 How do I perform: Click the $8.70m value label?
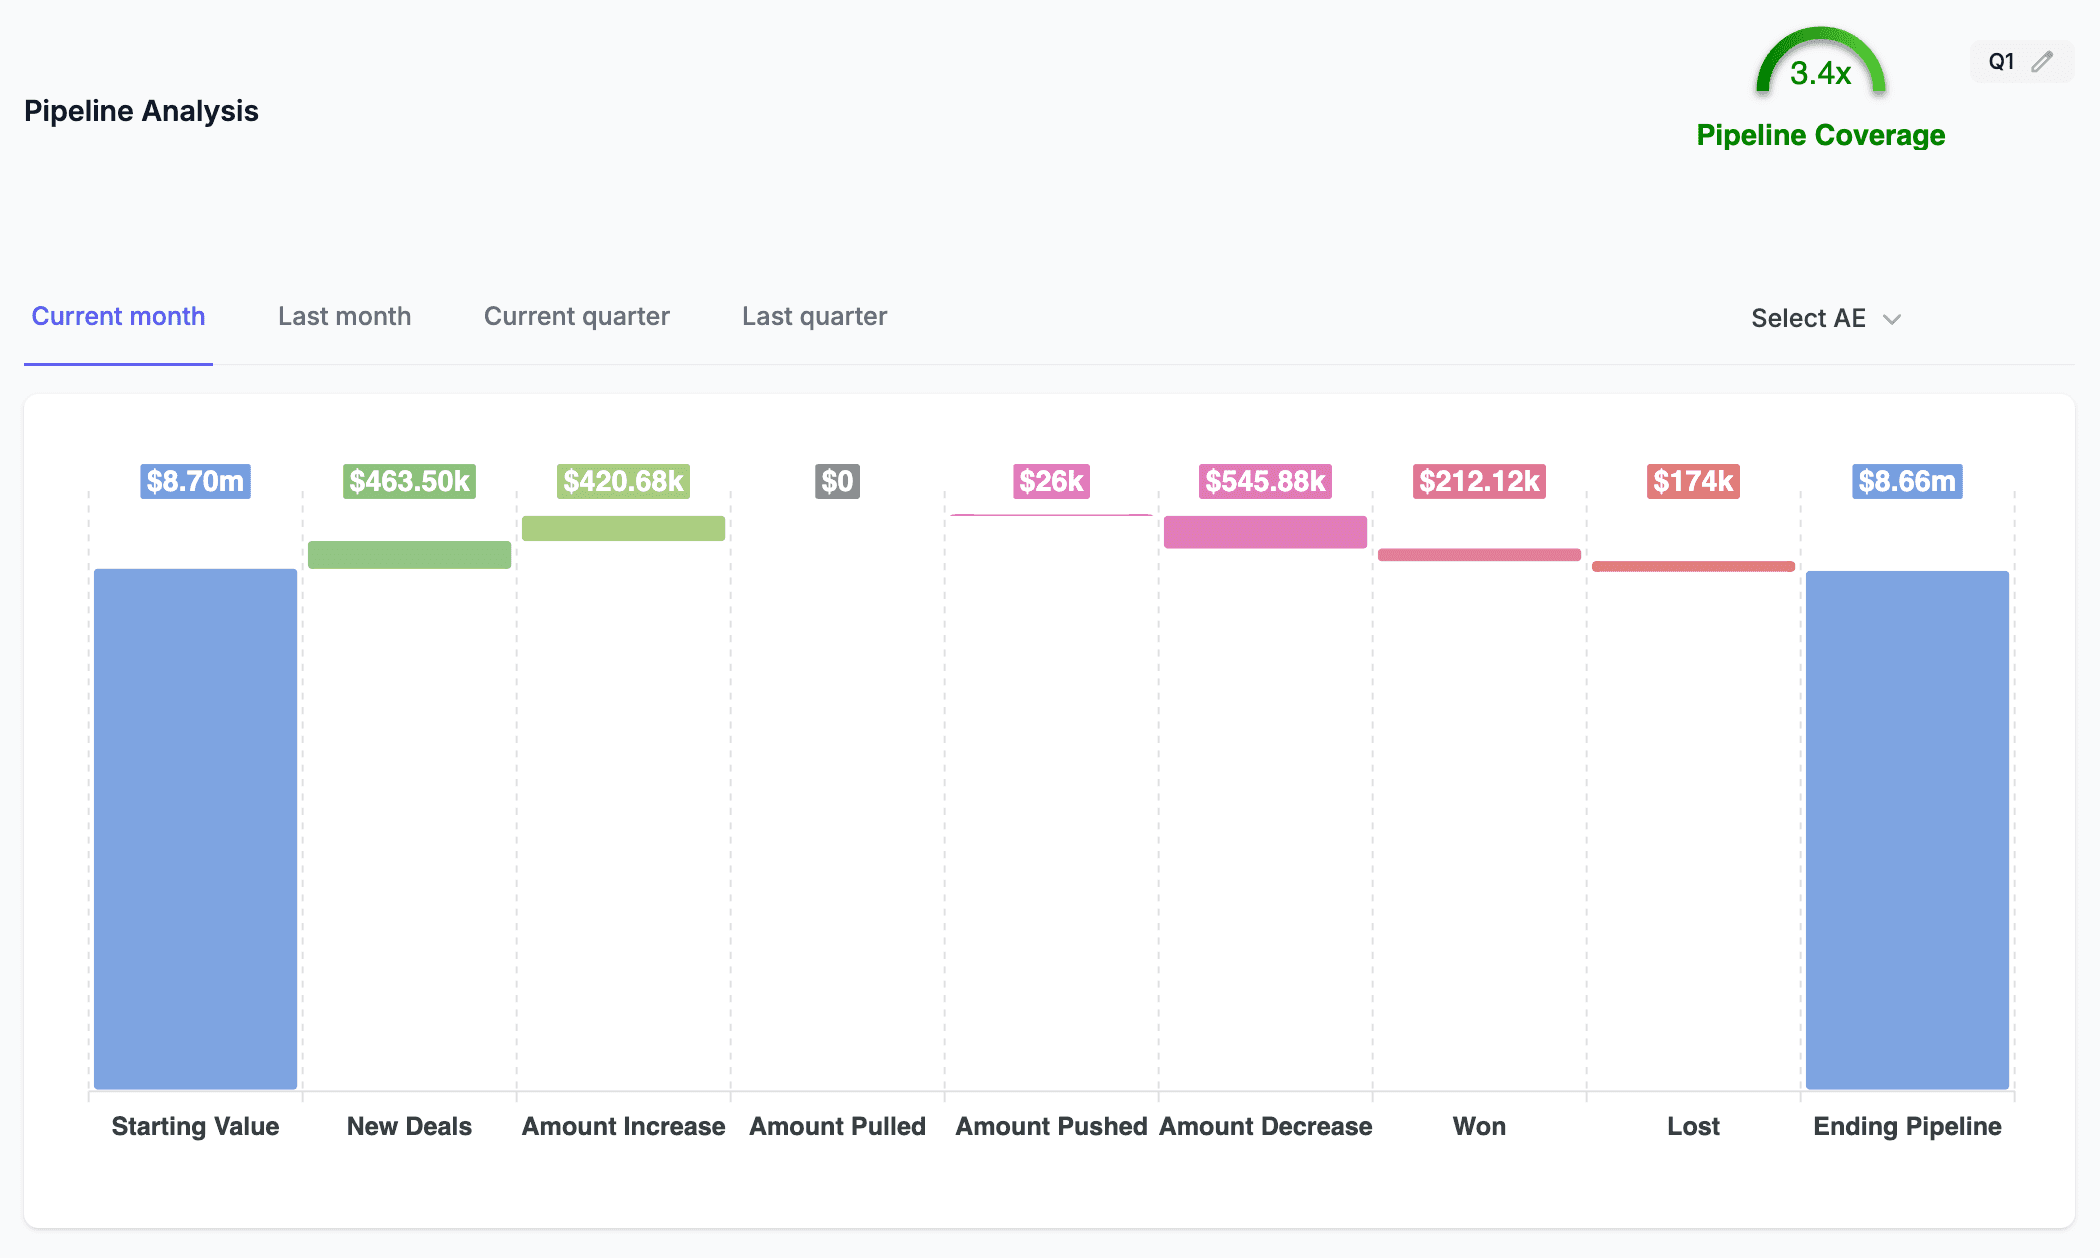pos(195,481)
